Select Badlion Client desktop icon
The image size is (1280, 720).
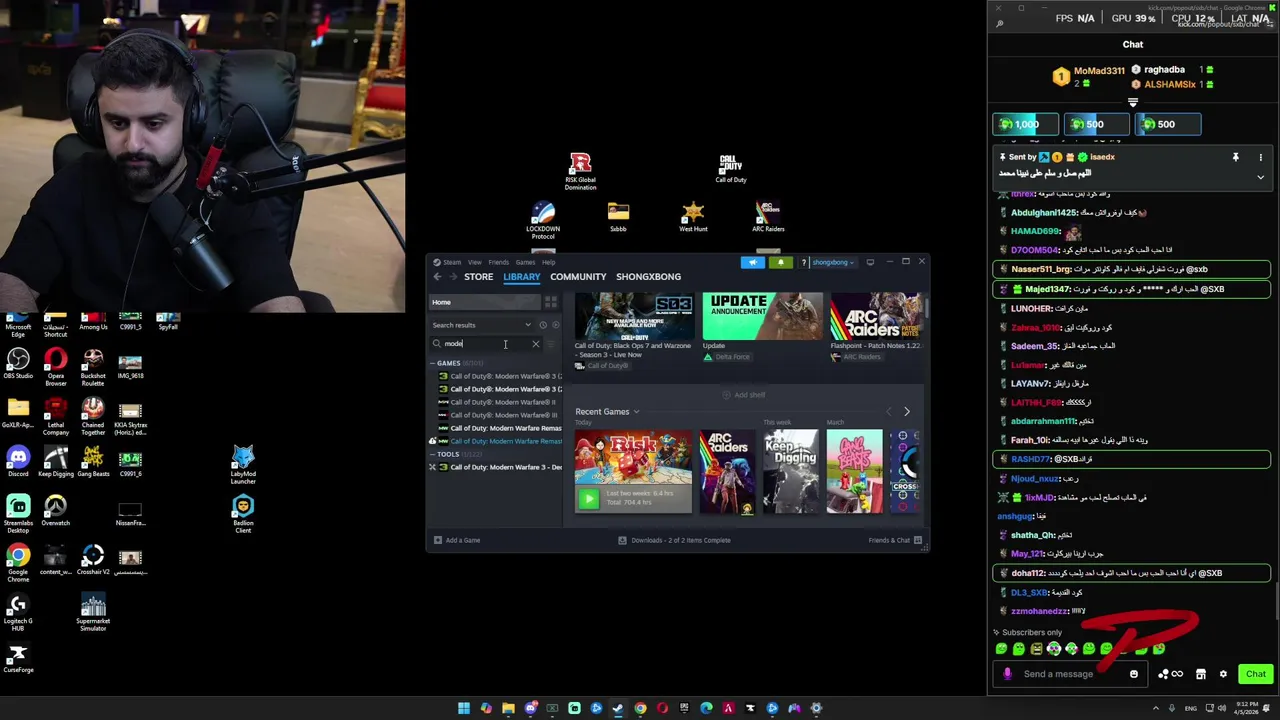[243, 514]
